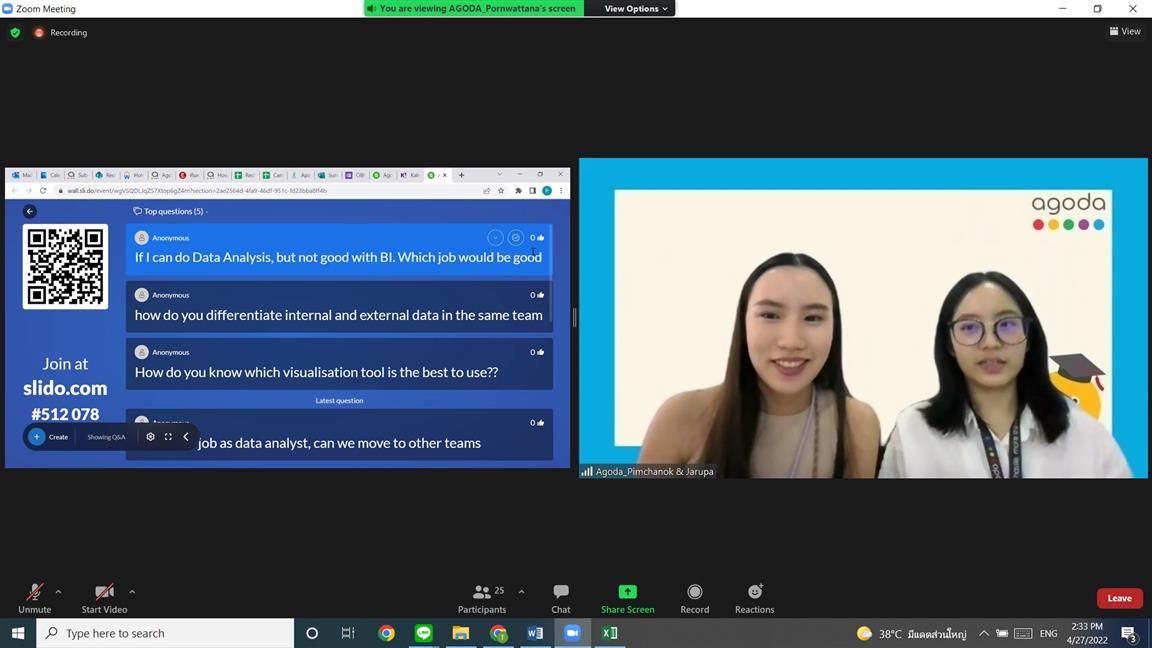Open Excel from the taskbar
Image resolution: width=1152 pixels, height=648 pixels.
pos(609,633)
